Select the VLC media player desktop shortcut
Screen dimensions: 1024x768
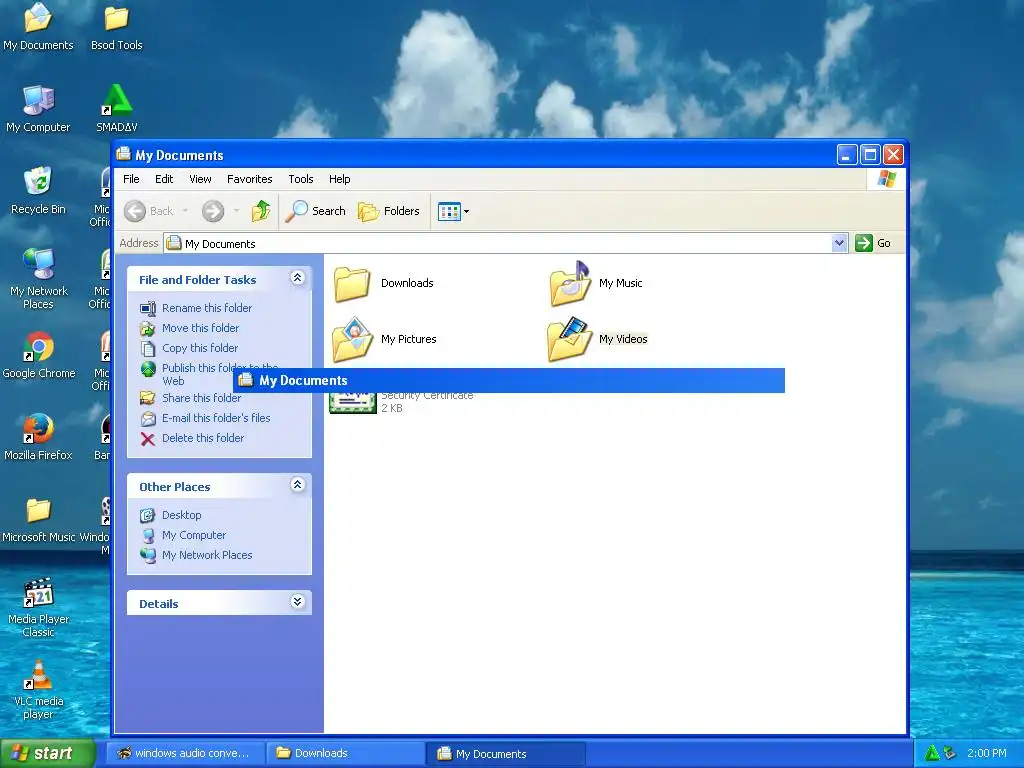38,690
